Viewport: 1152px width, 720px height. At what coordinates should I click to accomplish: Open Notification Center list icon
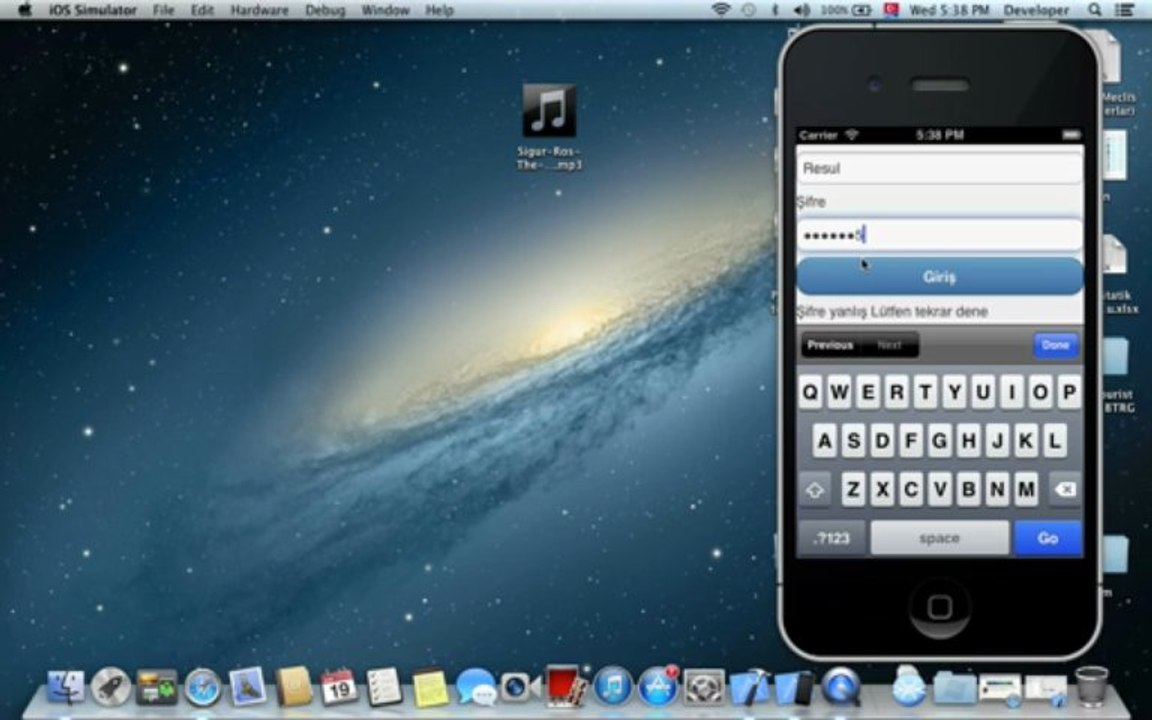point(1124,10)
